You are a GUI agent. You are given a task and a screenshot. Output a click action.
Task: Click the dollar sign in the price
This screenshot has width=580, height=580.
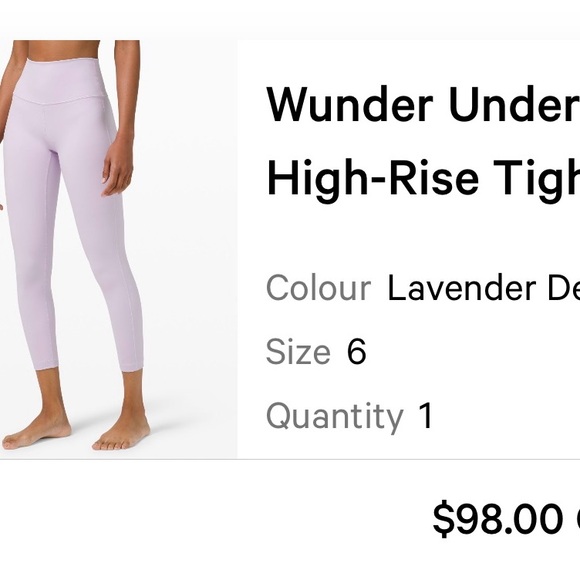443,518
